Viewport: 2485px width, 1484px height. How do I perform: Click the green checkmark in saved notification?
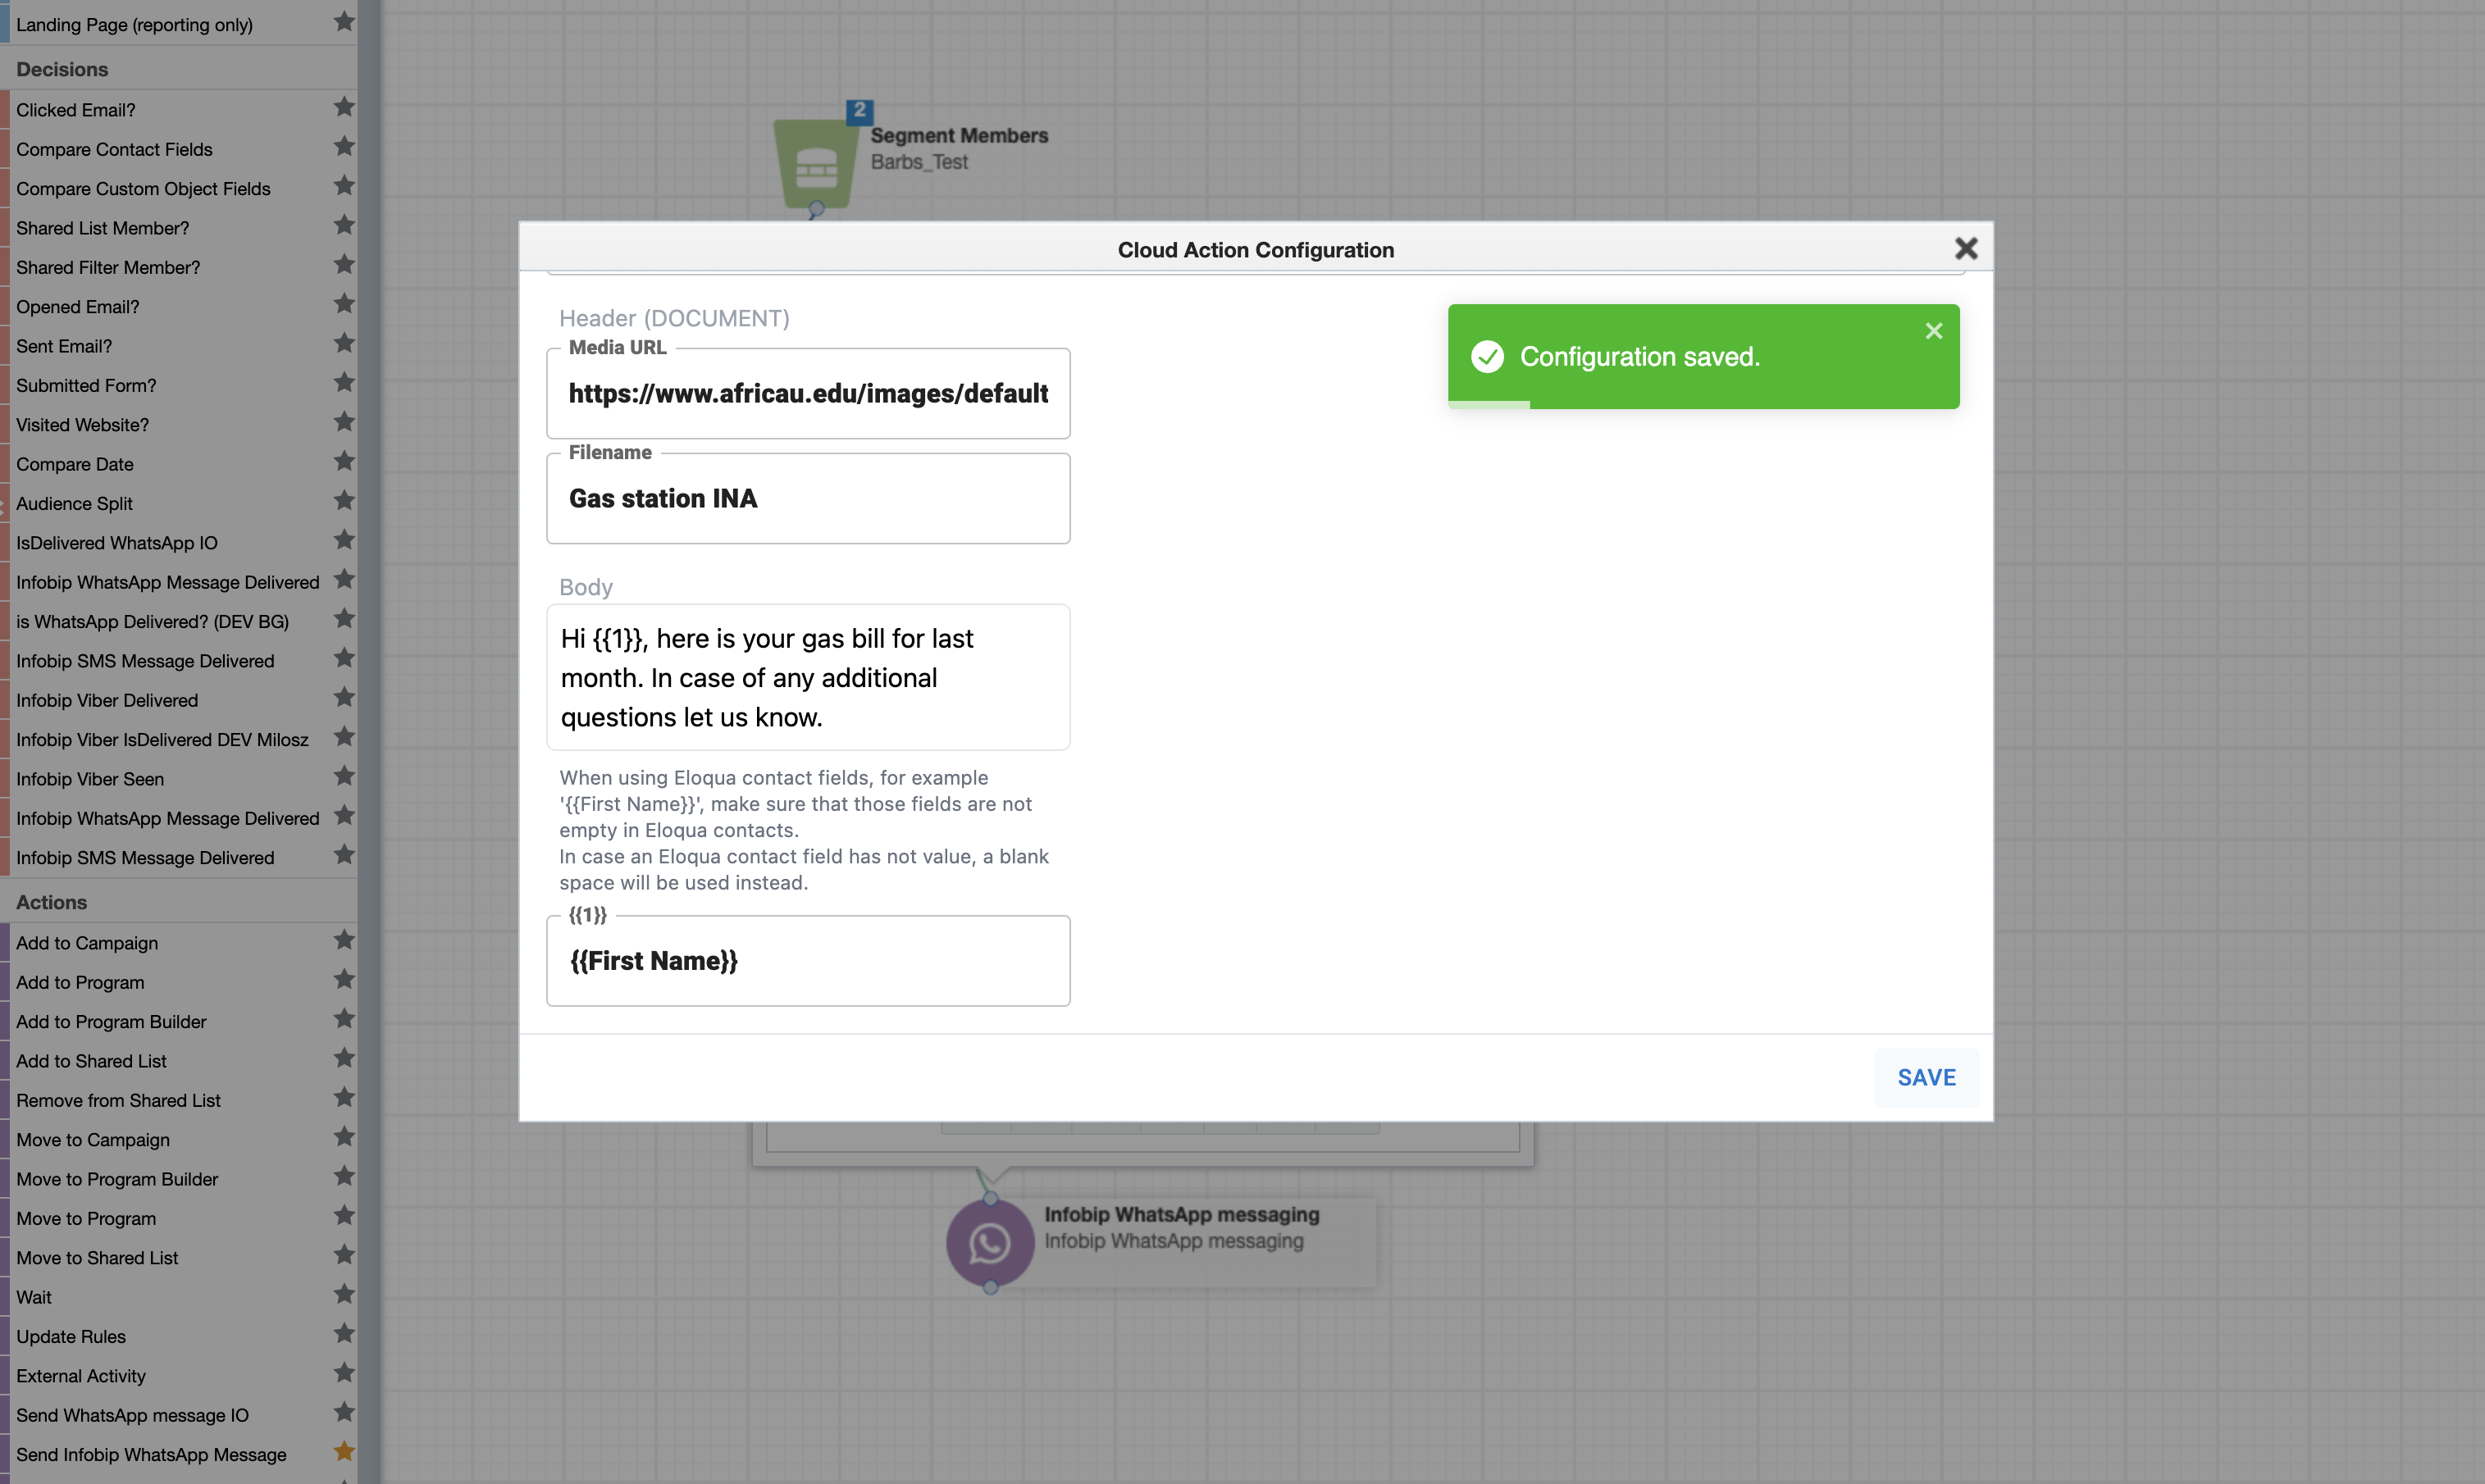coord(1487,357)
